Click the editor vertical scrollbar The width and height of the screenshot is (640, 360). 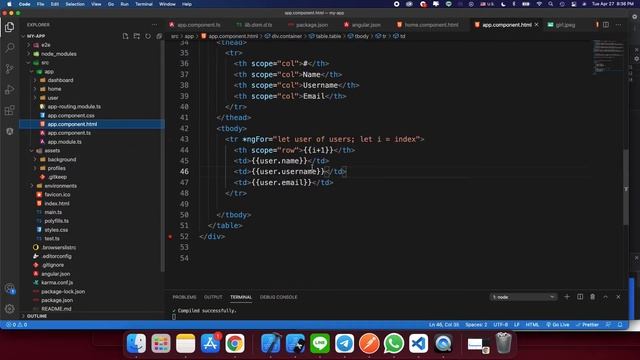point(626,187)
